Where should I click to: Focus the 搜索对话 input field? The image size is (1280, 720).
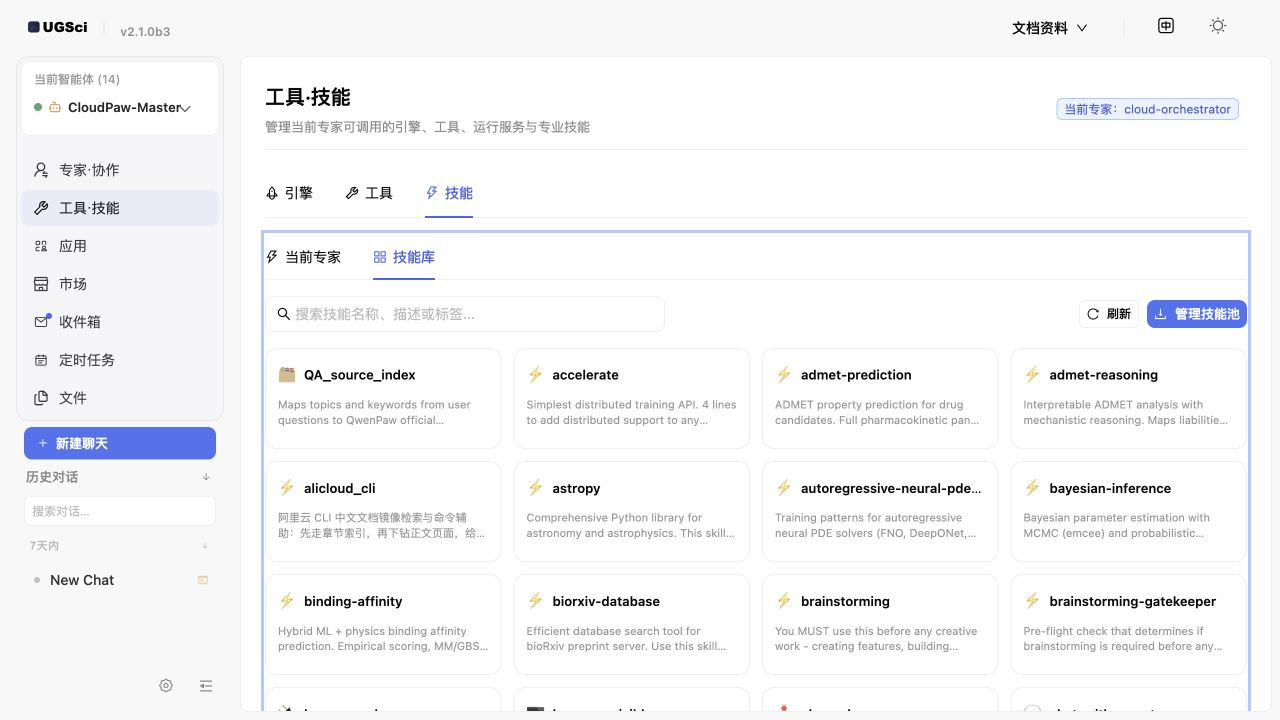[x=120, y=511]
